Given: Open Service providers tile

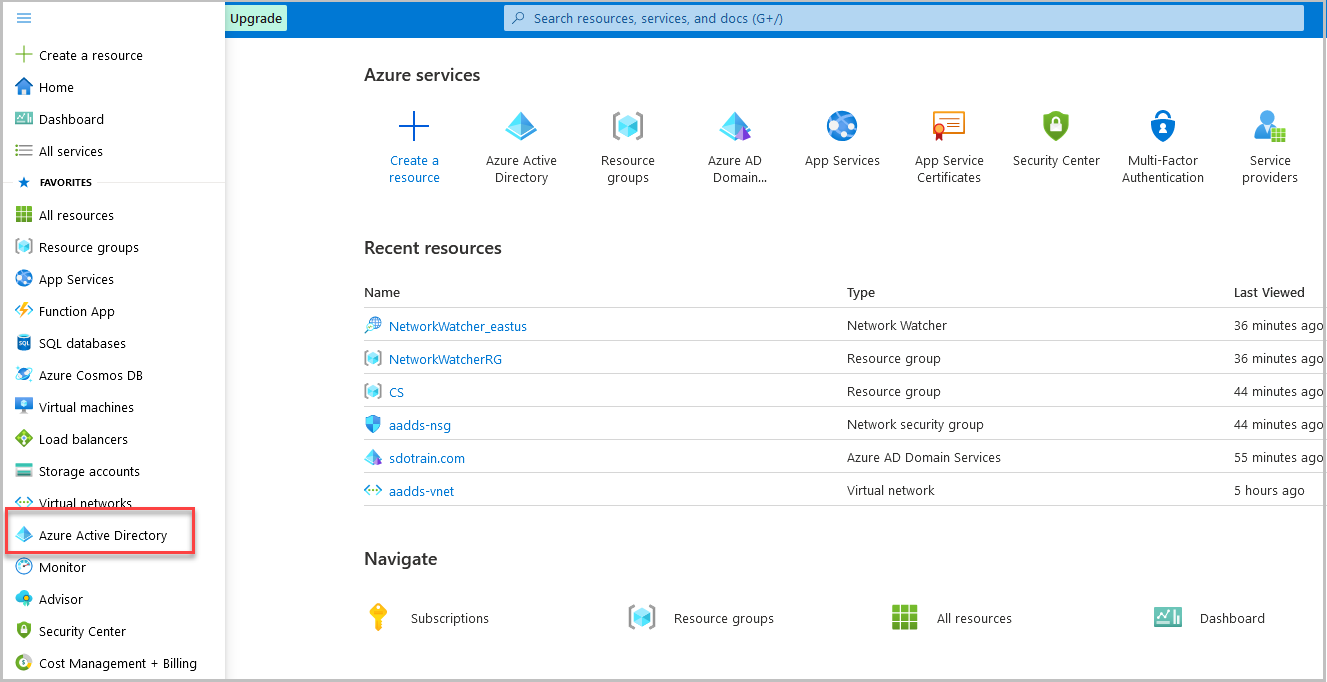Looking at the screenshot, I should (1270, 146).
